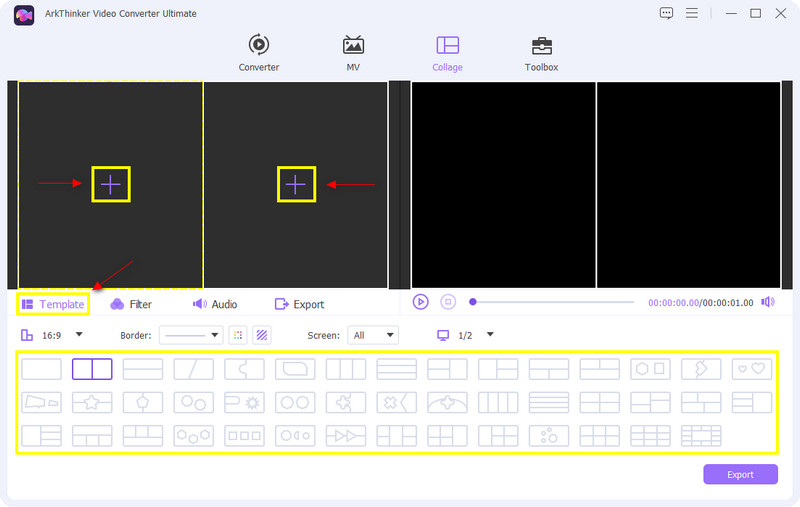The image size is (800, 507).
Task: Choose the arch with cross shape template
Action: (447, 402)
